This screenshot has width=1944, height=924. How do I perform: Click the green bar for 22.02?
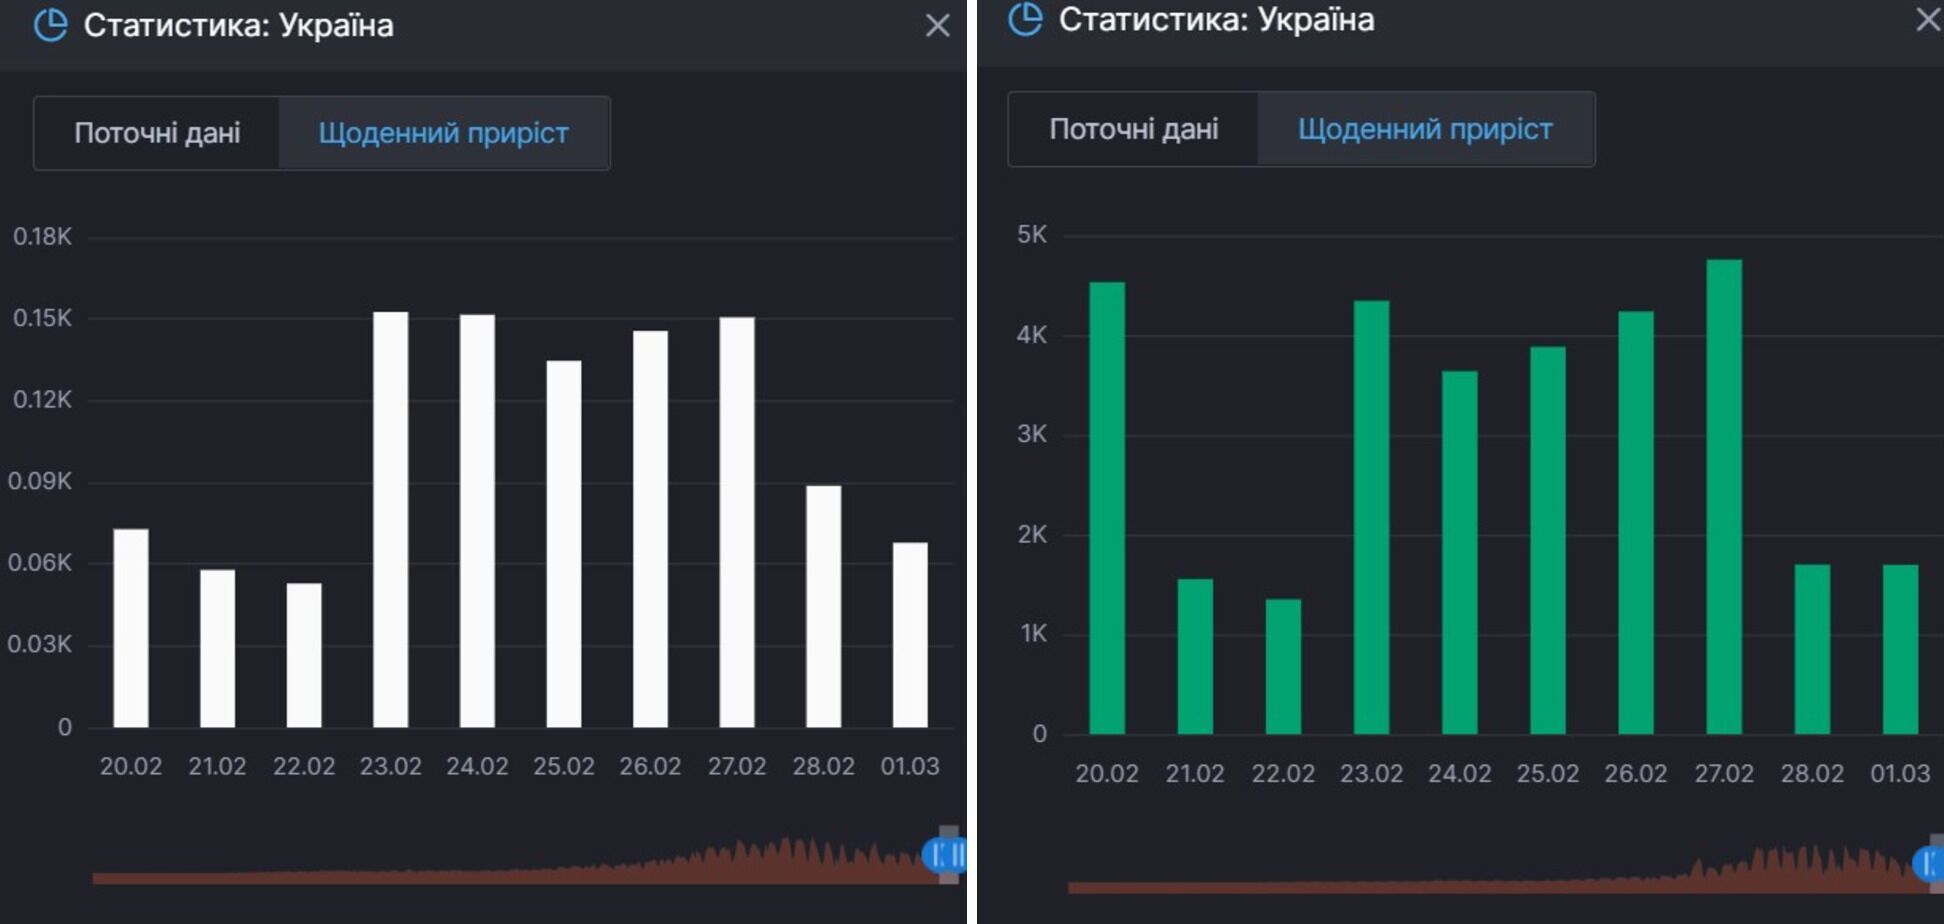pos(1283,666)
